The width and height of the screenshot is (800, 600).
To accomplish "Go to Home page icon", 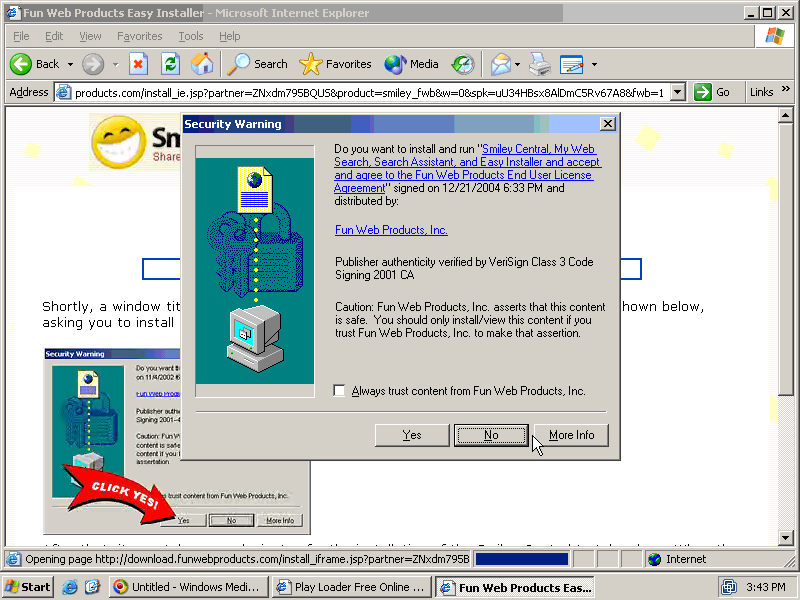I will (202, 64).
